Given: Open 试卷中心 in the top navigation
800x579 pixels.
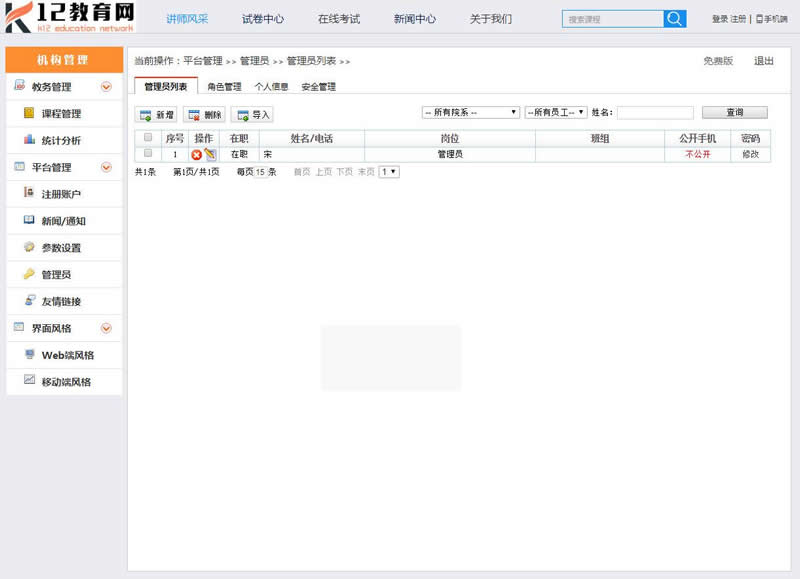Looking at the screenshot, I should click(x=263, y=19).
